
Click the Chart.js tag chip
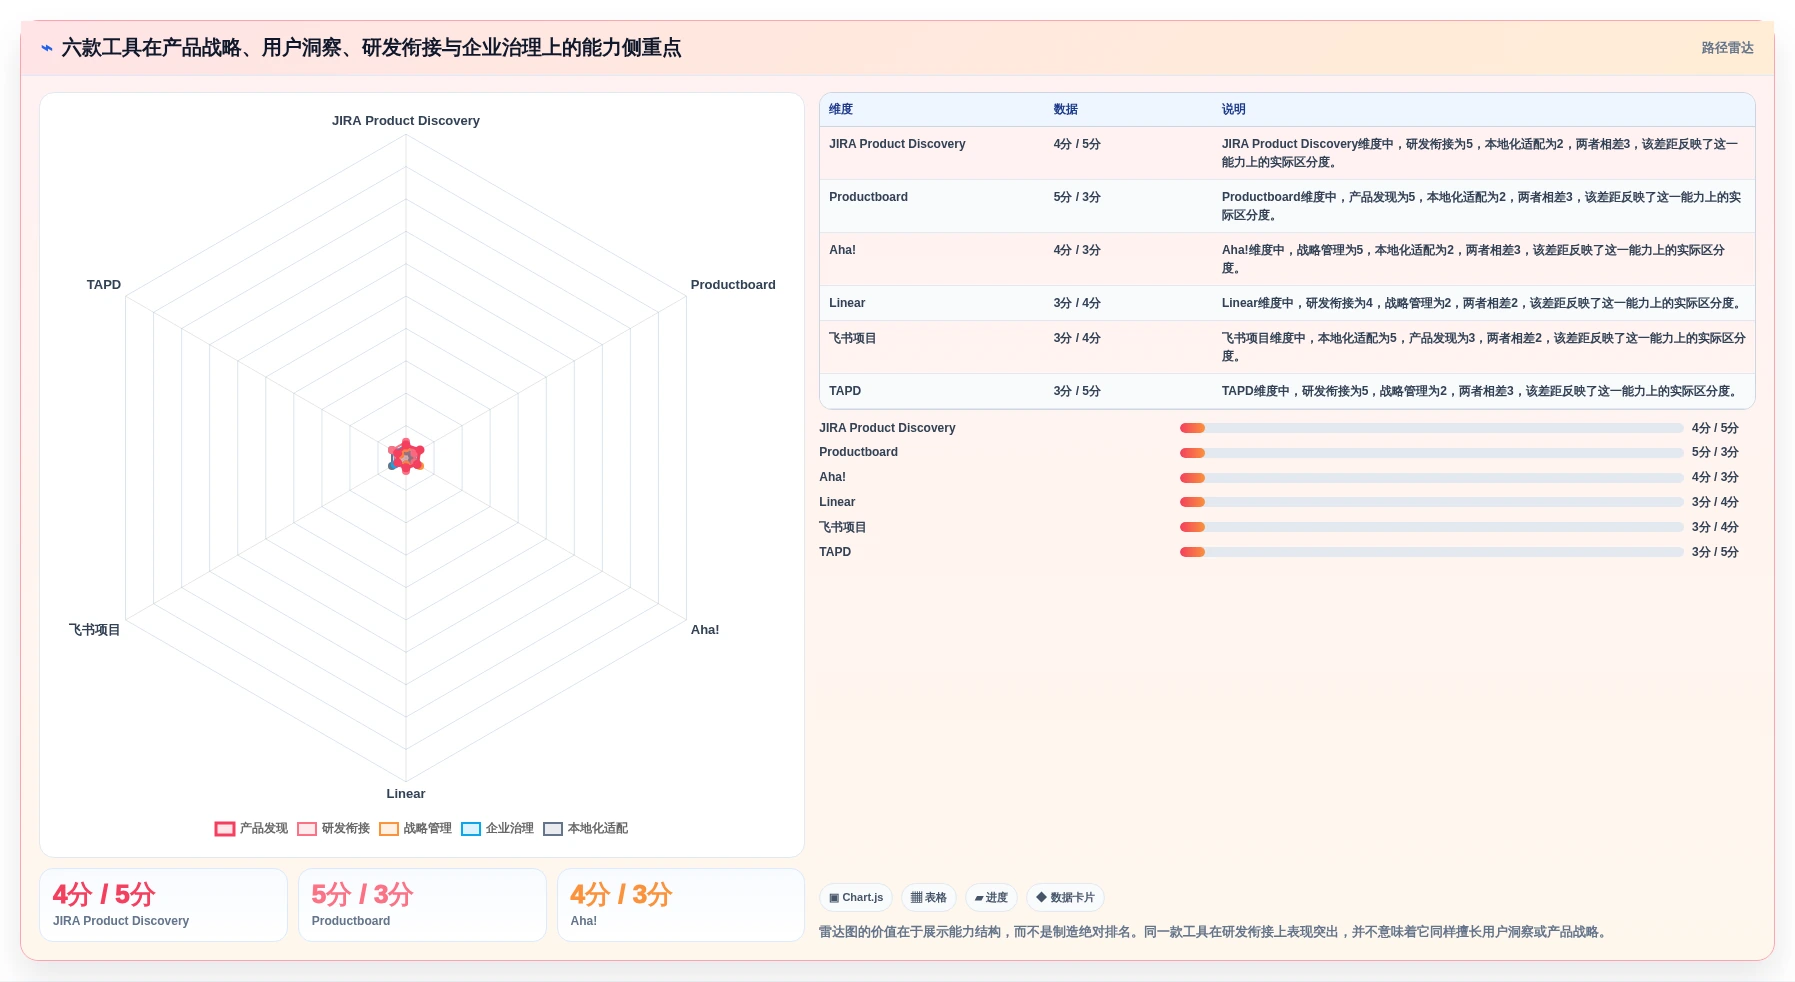coord(856,897)
